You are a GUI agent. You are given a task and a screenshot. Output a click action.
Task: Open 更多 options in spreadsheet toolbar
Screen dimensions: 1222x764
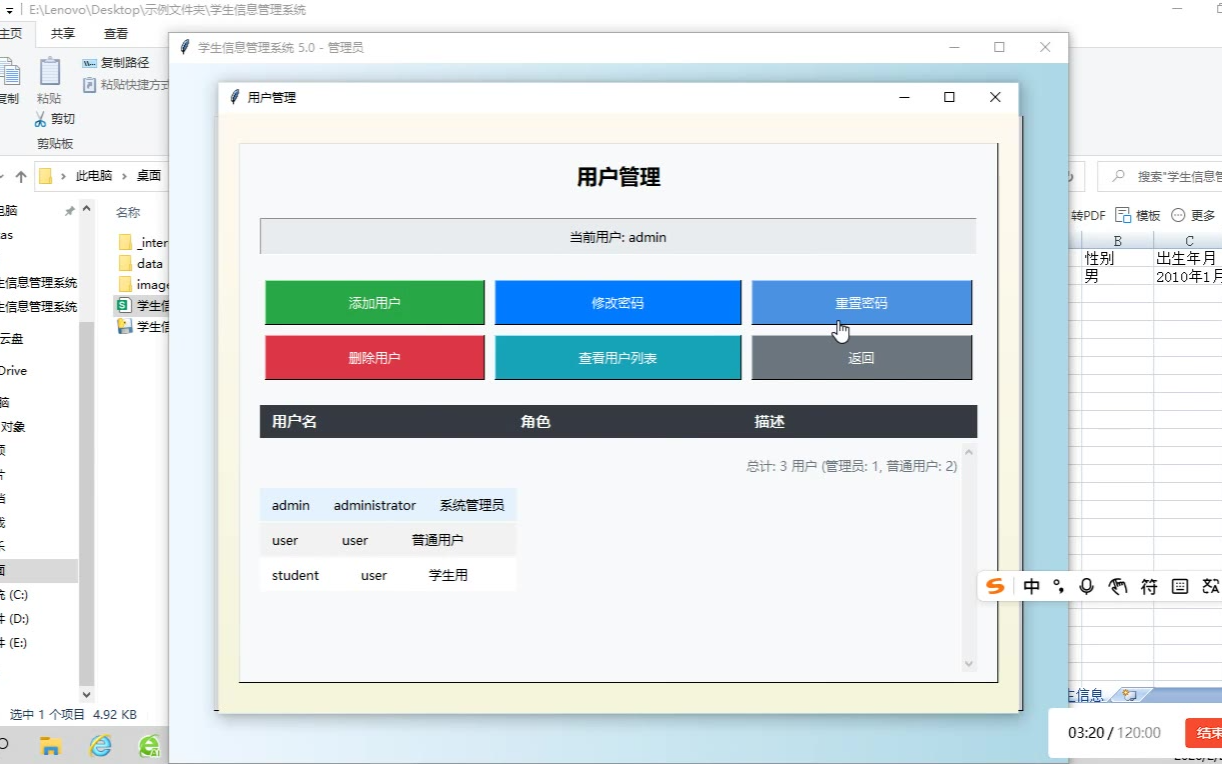pos(1193,215)
